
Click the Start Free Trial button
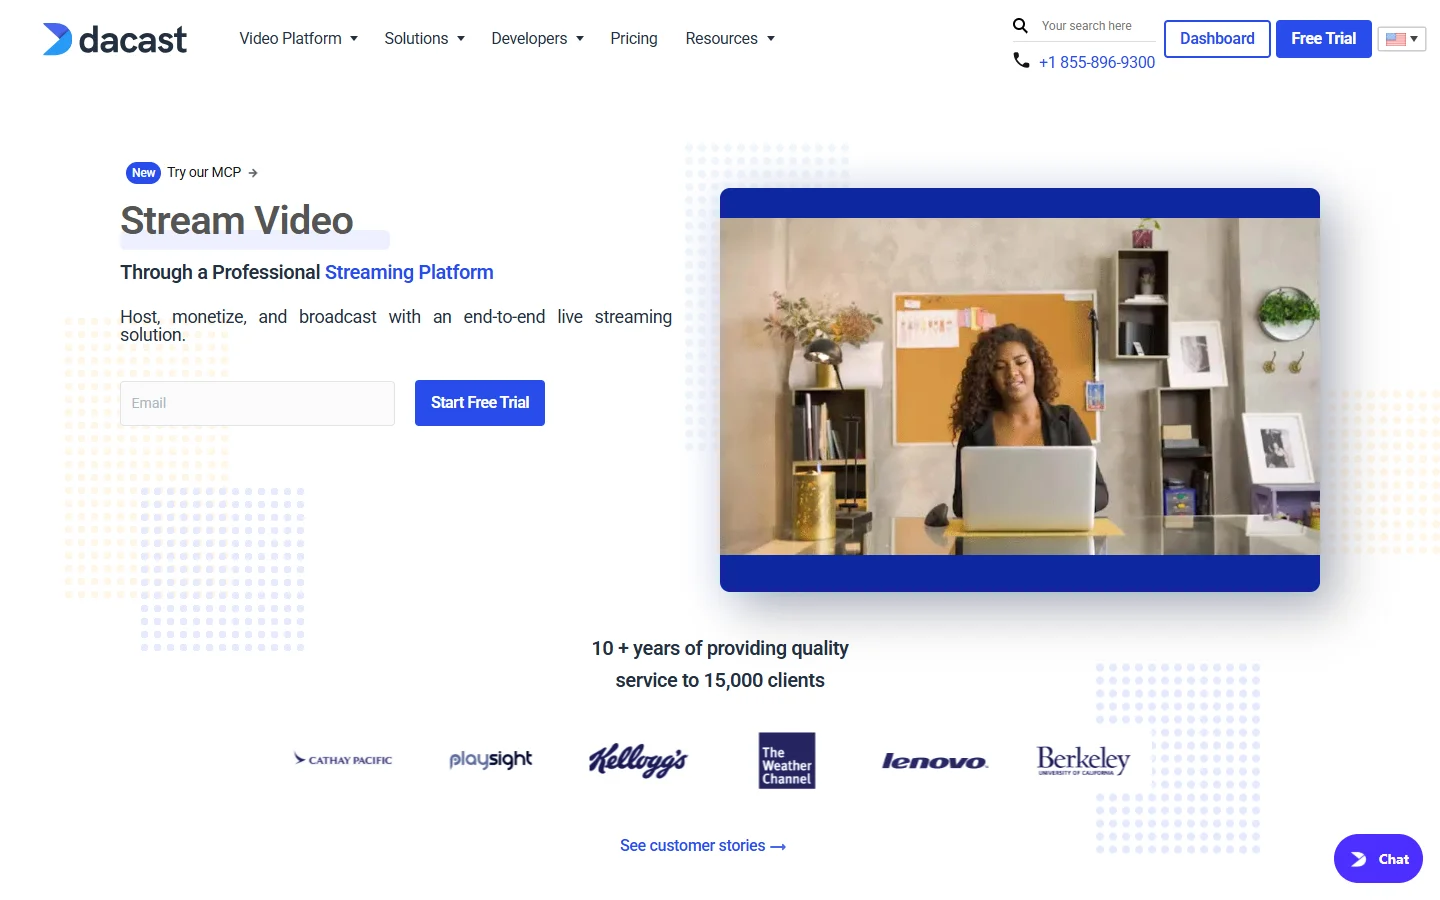click(x=480, y=403)
